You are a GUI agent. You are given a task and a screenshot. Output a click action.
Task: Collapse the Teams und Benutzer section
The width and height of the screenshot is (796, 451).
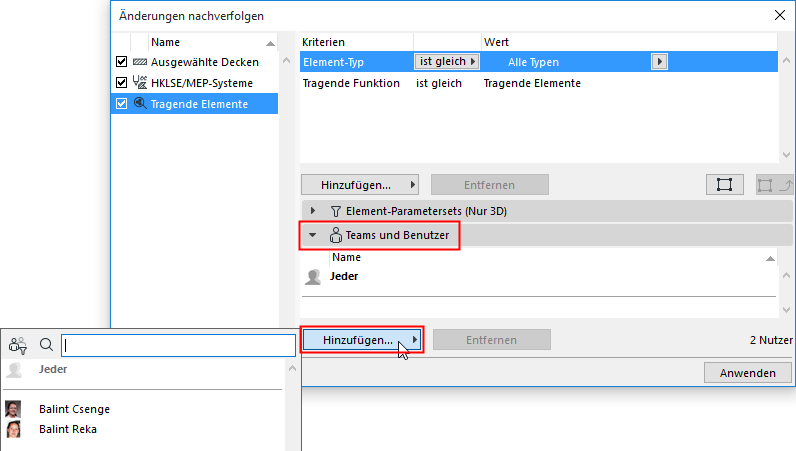(313, 236)
